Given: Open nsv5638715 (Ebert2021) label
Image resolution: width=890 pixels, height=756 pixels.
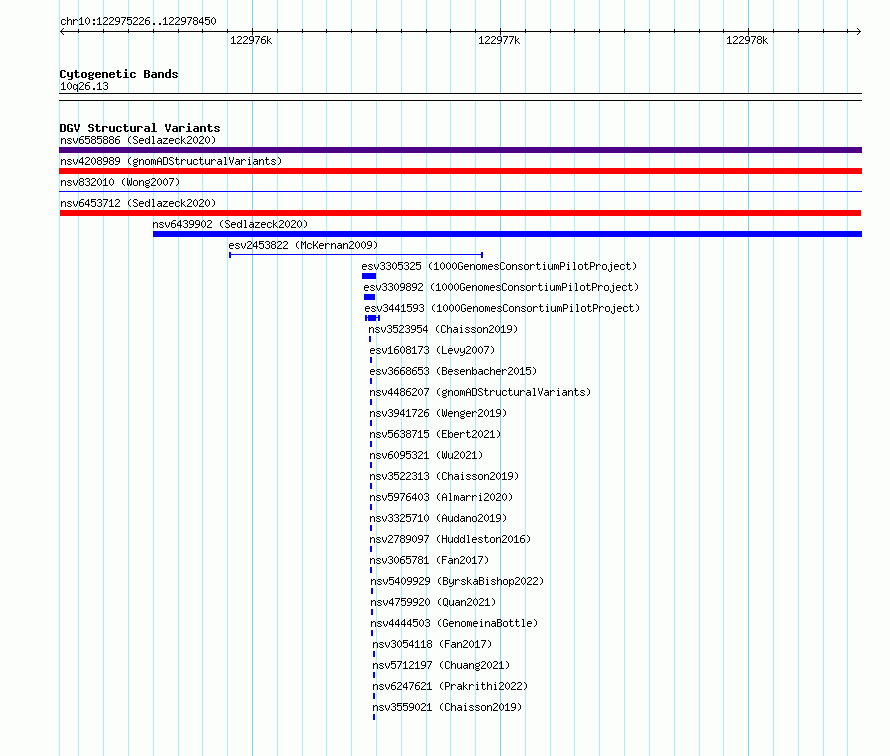Looking at the screenshot, I should (x=435, y=434).
